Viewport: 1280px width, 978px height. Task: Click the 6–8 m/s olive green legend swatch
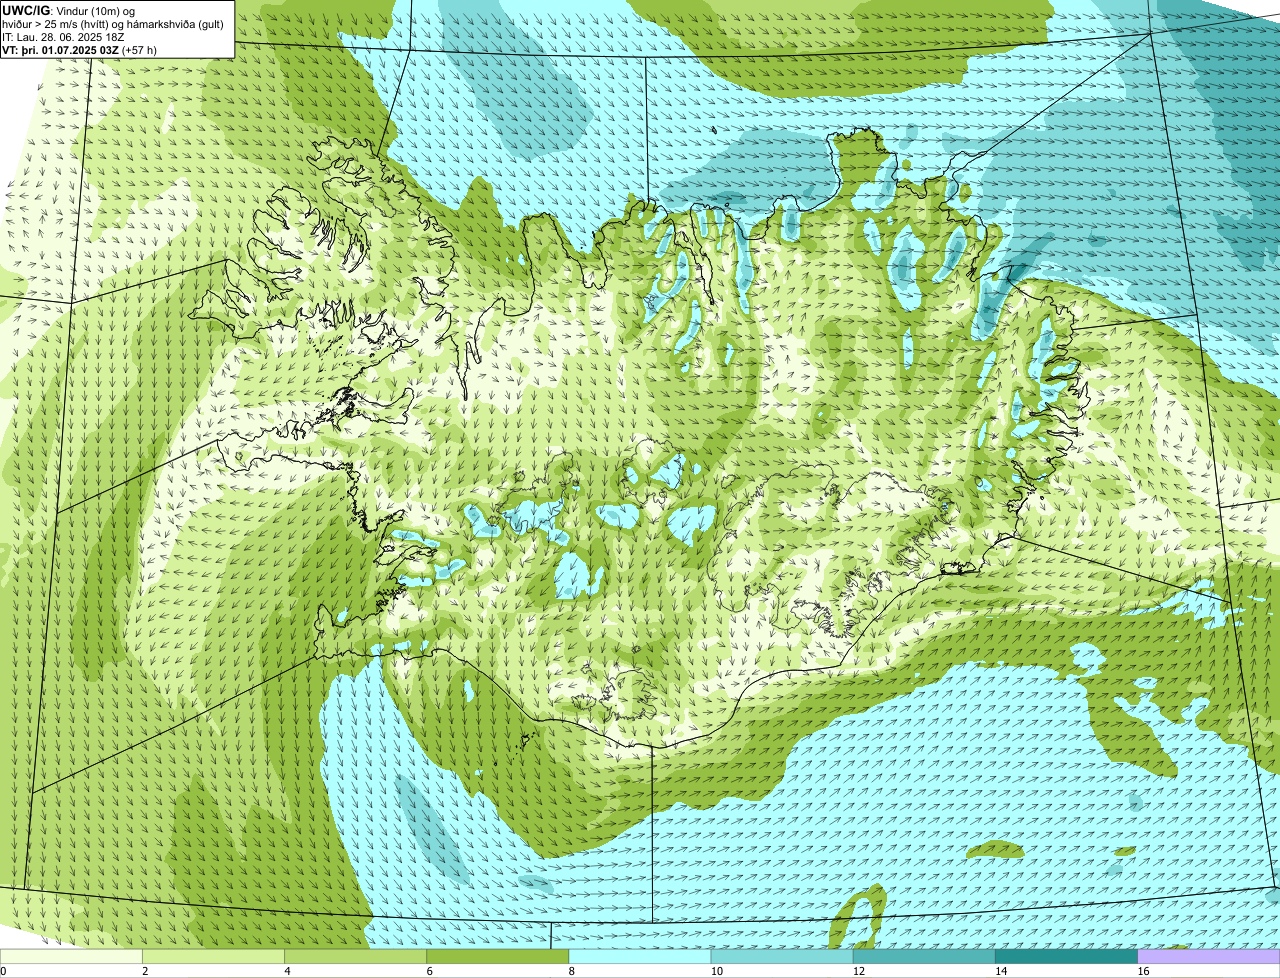click(x=498, y=956)
